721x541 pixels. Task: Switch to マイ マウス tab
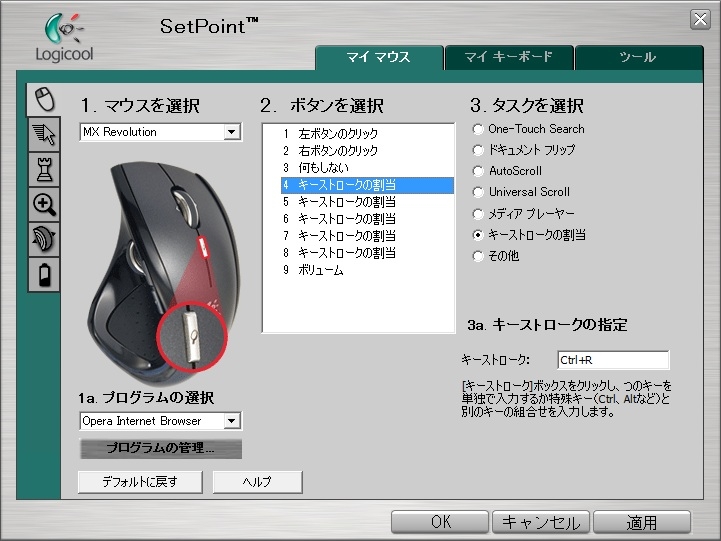379,57
